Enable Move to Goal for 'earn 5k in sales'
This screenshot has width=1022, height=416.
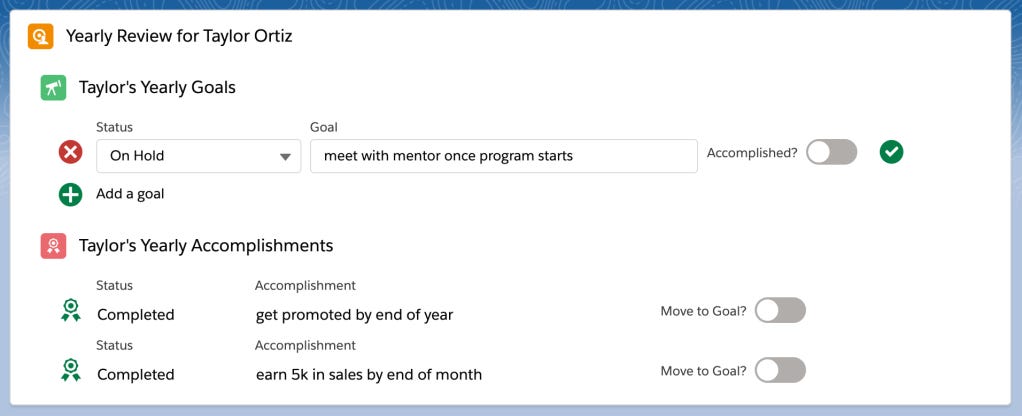pos(780,371)
